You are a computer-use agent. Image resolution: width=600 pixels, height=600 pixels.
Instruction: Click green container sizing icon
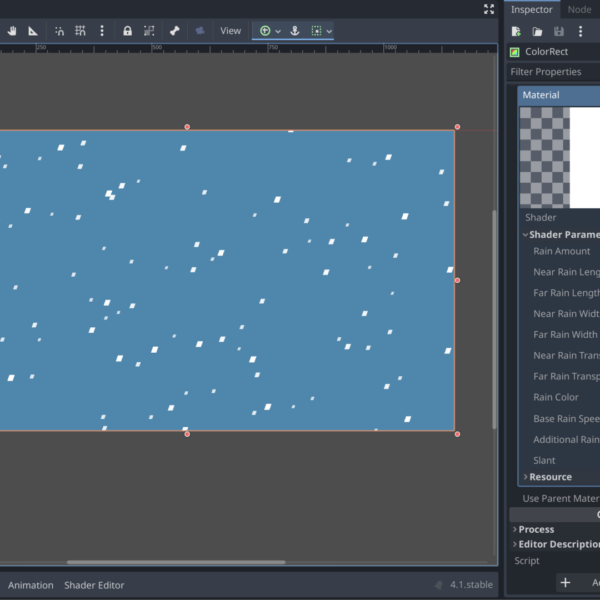[x=316, y=31]
